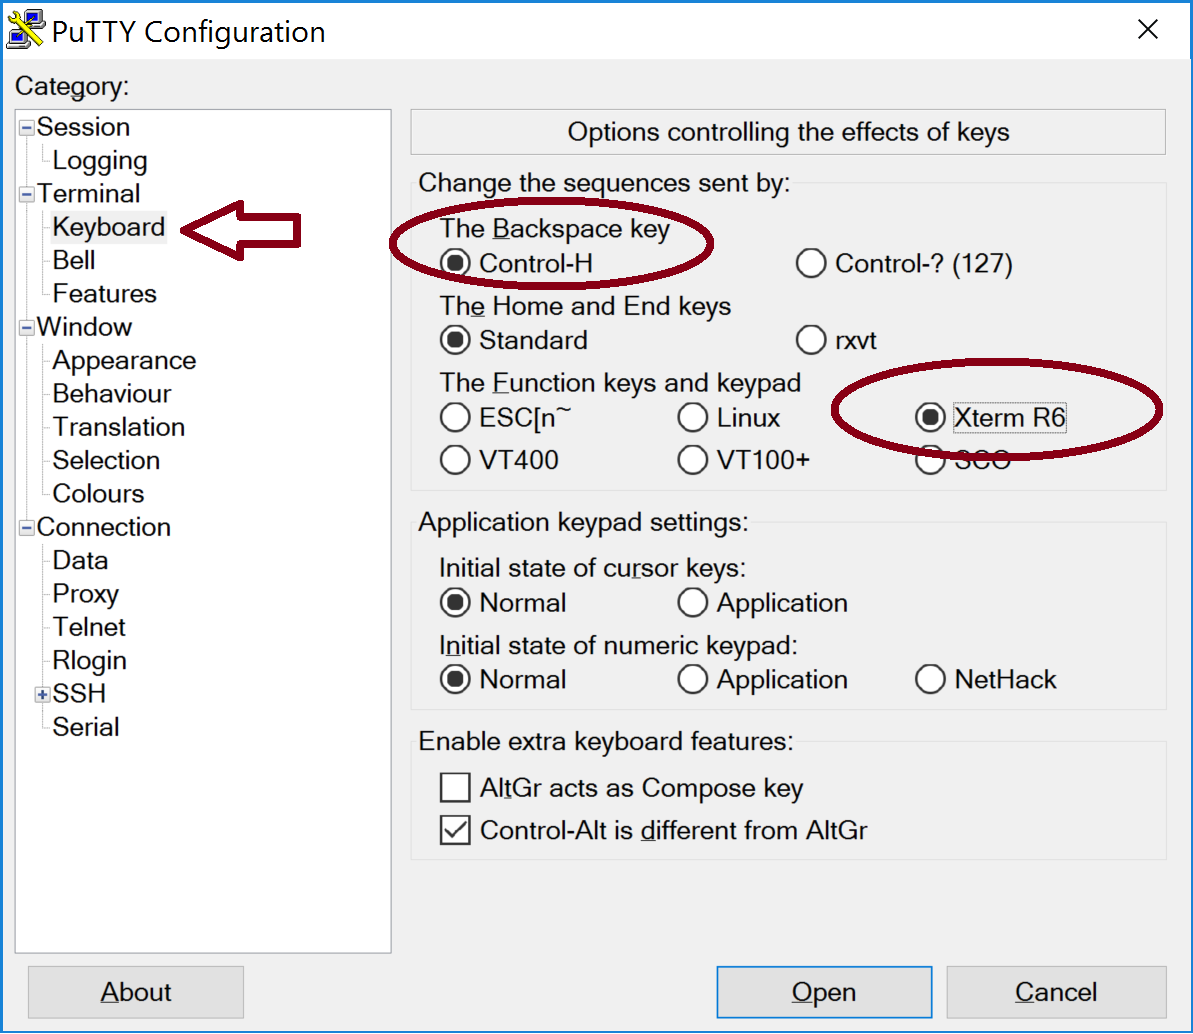Uncheck Control-Alt is different from AltGr
This screenshot has width=1193, height=1034.
click(x=455, y=830)
